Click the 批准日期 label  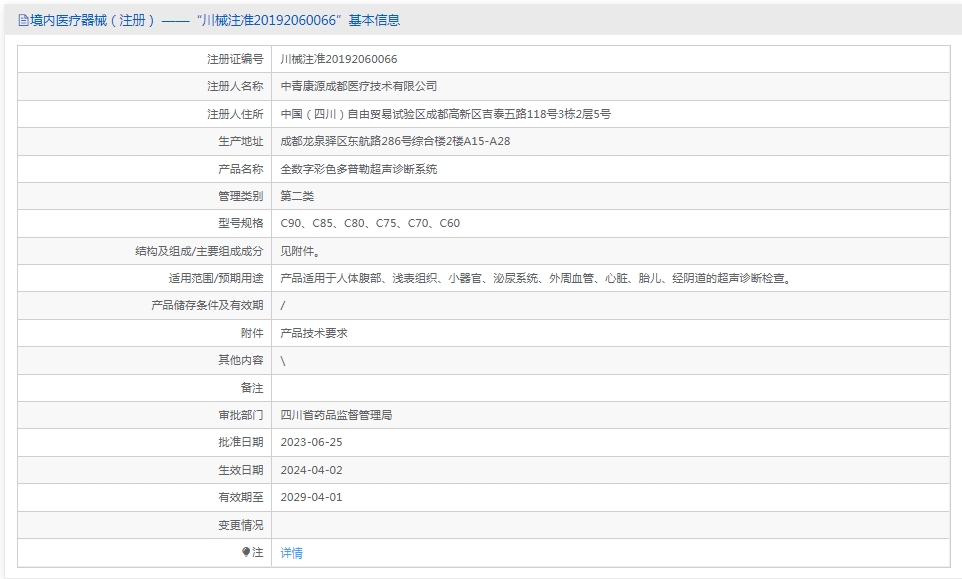click(x=240, y=442)
